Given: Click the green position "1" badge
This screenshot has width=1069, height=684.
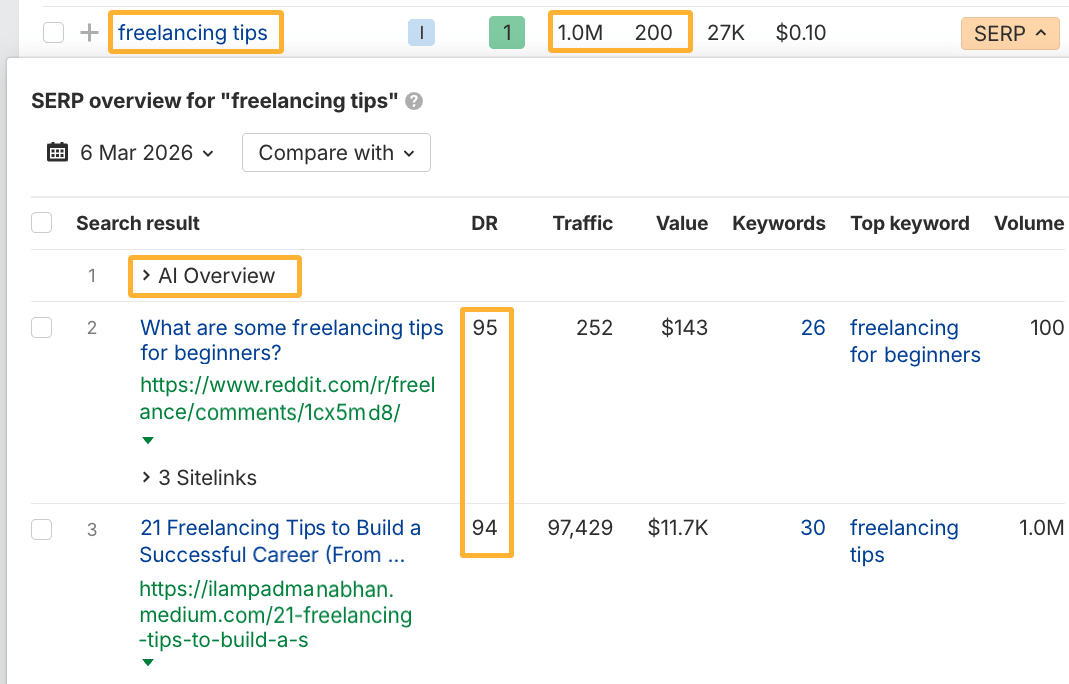Looking at the screenshot, I should (x=506, y=32).
